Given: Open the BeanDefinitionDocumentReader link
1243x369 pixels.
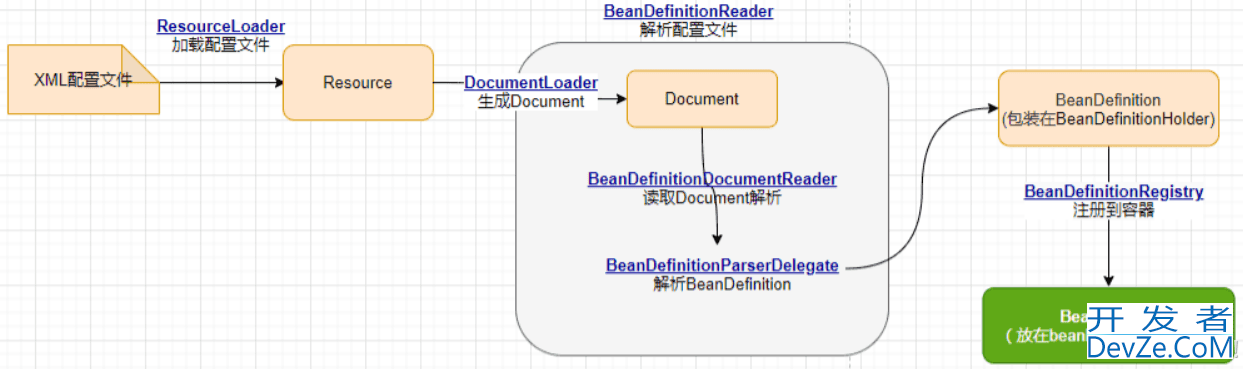Looking at the screenshot, I should tap(712, 179).
